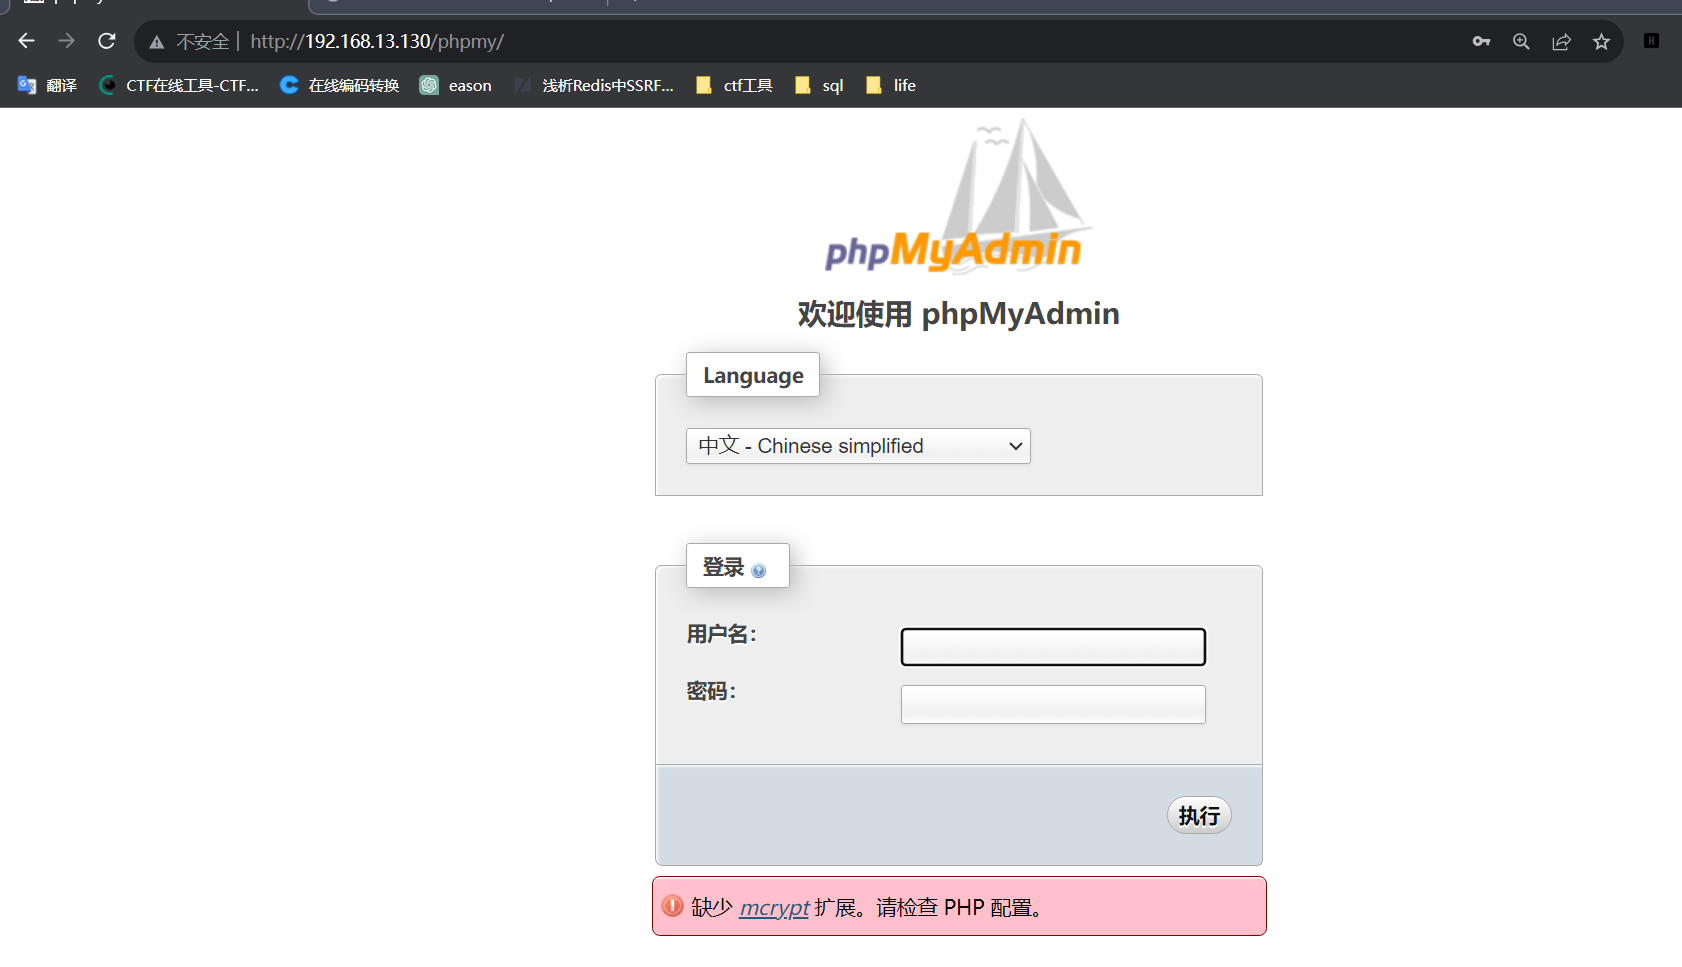Reload the phpMyAdmin page
This screenshot has height=967, width=1682.
(107, 41)
